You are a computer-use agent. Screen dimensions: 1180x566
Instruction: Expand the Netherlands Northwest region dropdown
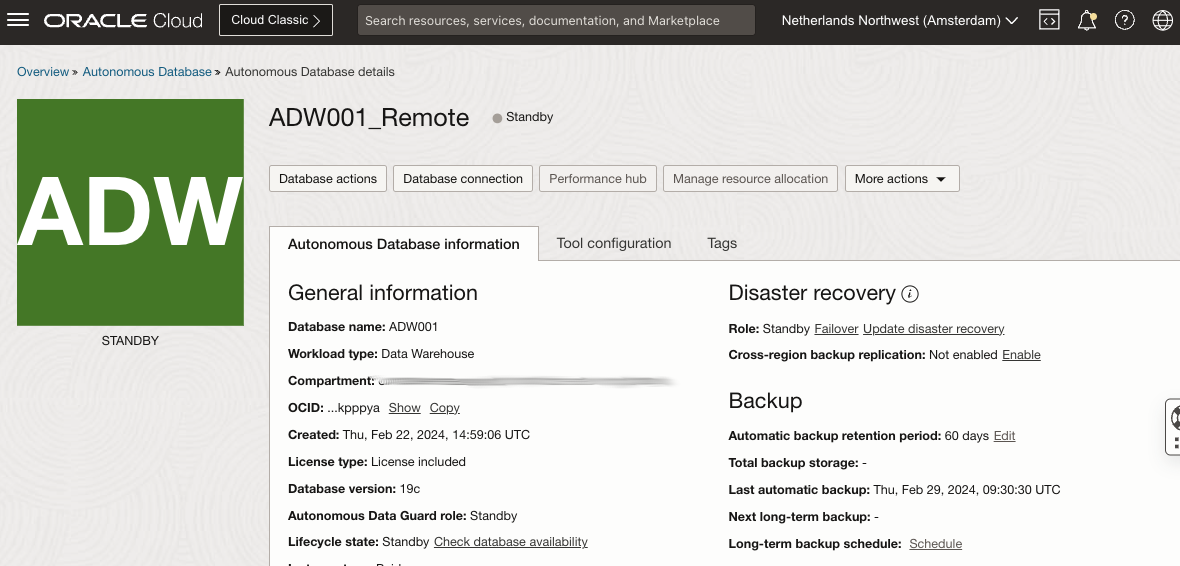(900, 20)
